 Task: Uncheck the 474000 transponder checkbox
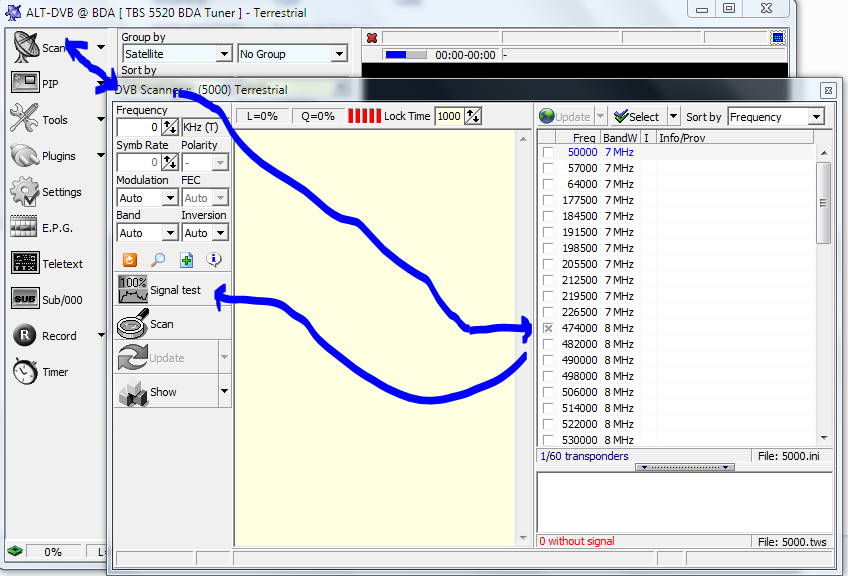[x=547, y=328]
